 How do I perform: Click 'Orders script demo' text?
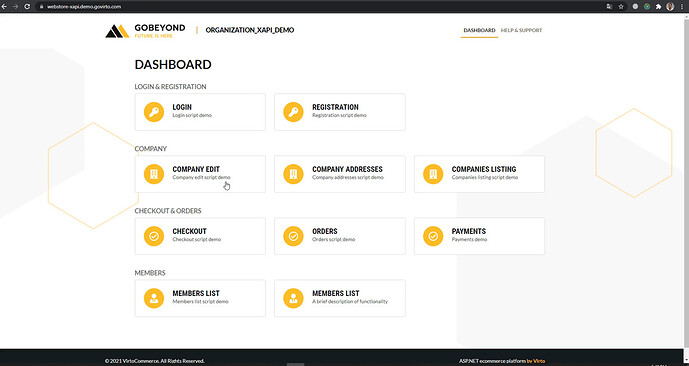334,239
